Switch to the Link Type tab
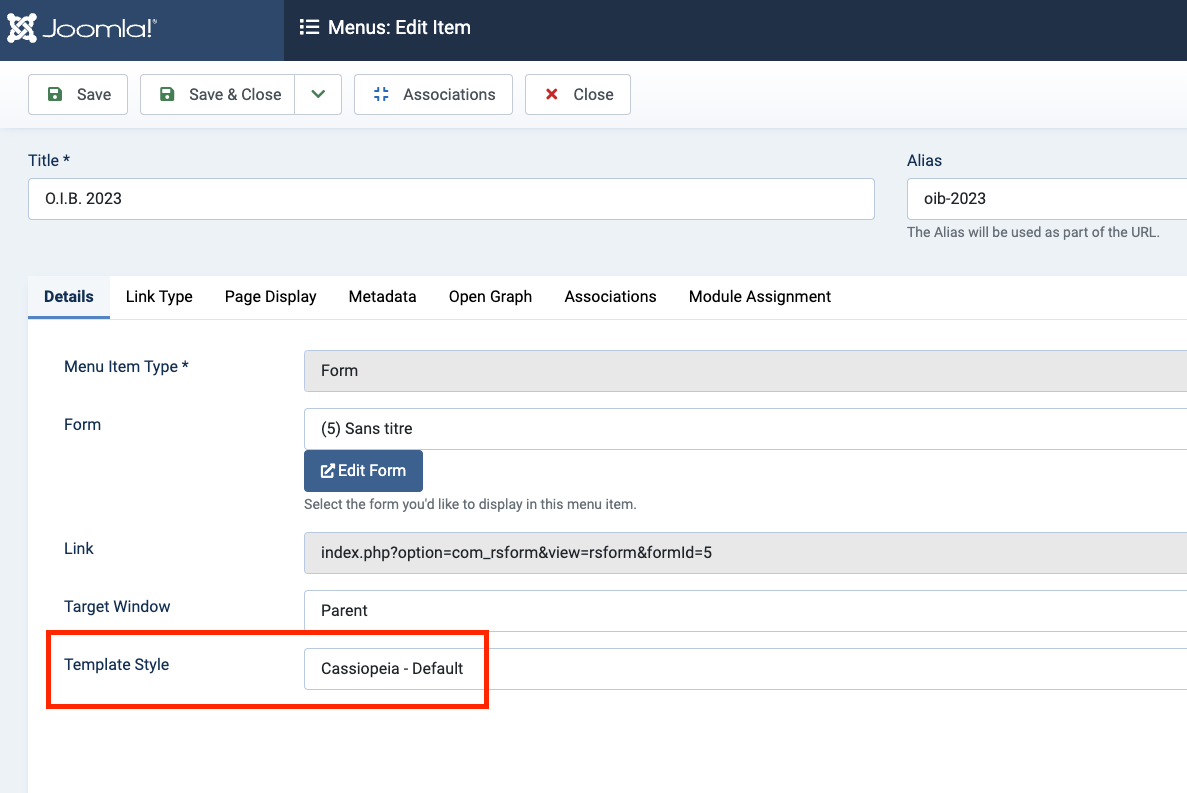1187x793 pixels. (x=159, y=296)
